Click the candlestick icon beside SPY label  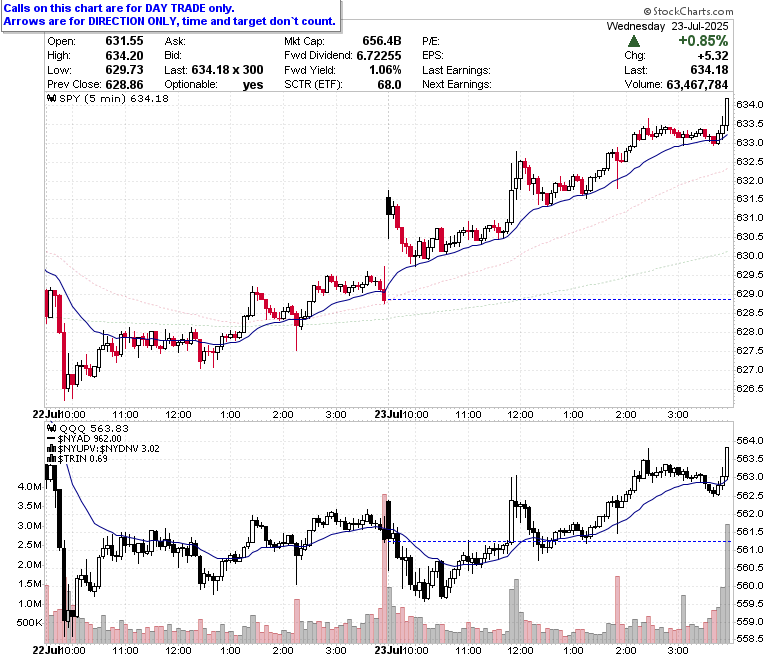click(x=52, y=98)
